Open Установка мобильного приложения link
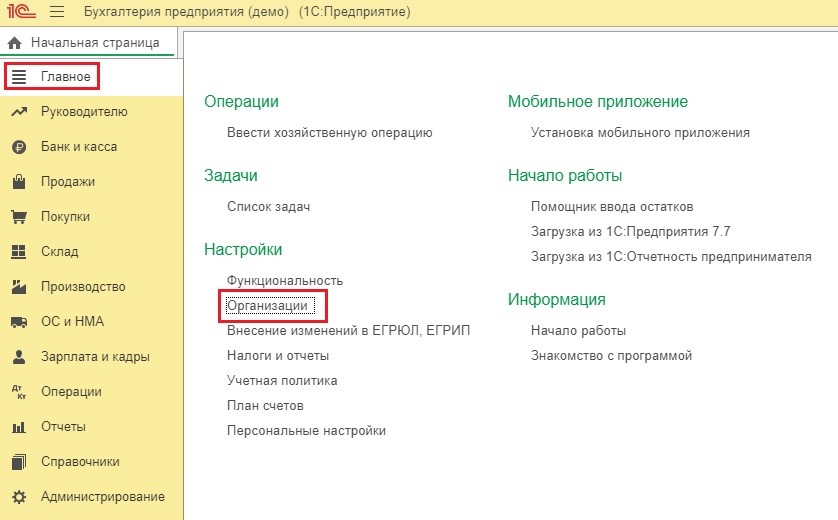 tap(640, 132)
